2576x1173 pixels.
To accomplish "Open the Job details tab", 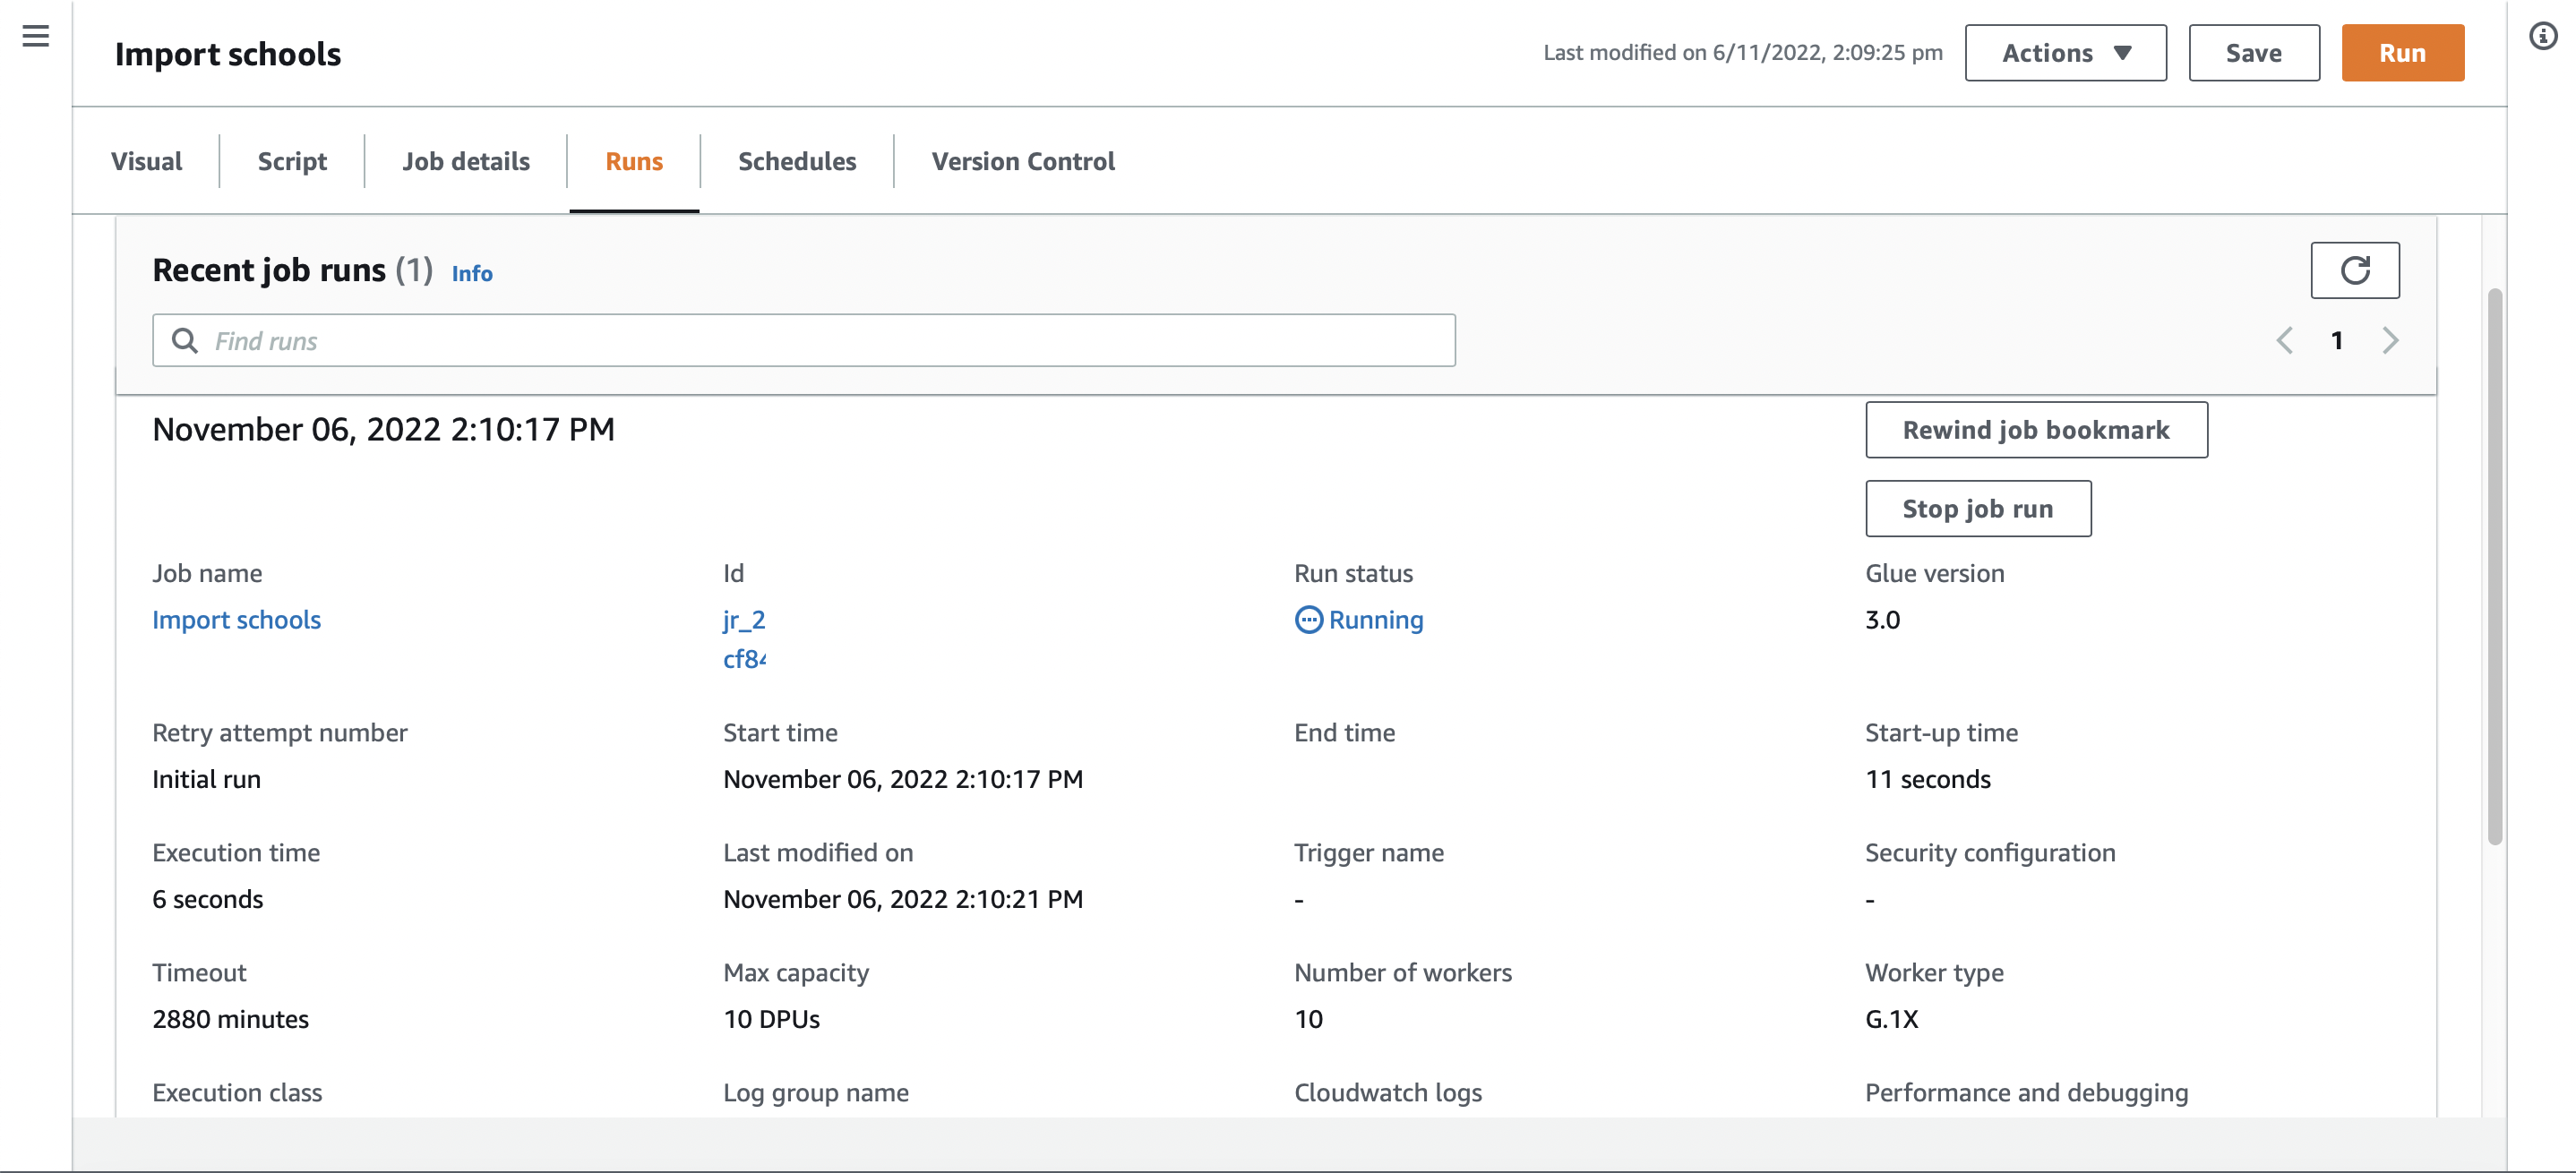I will [x=466, y=161].
